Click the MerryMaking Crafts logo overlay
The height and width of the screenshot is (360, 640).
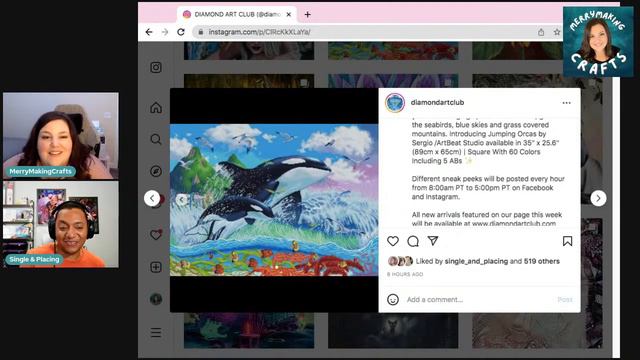point(598,42)
